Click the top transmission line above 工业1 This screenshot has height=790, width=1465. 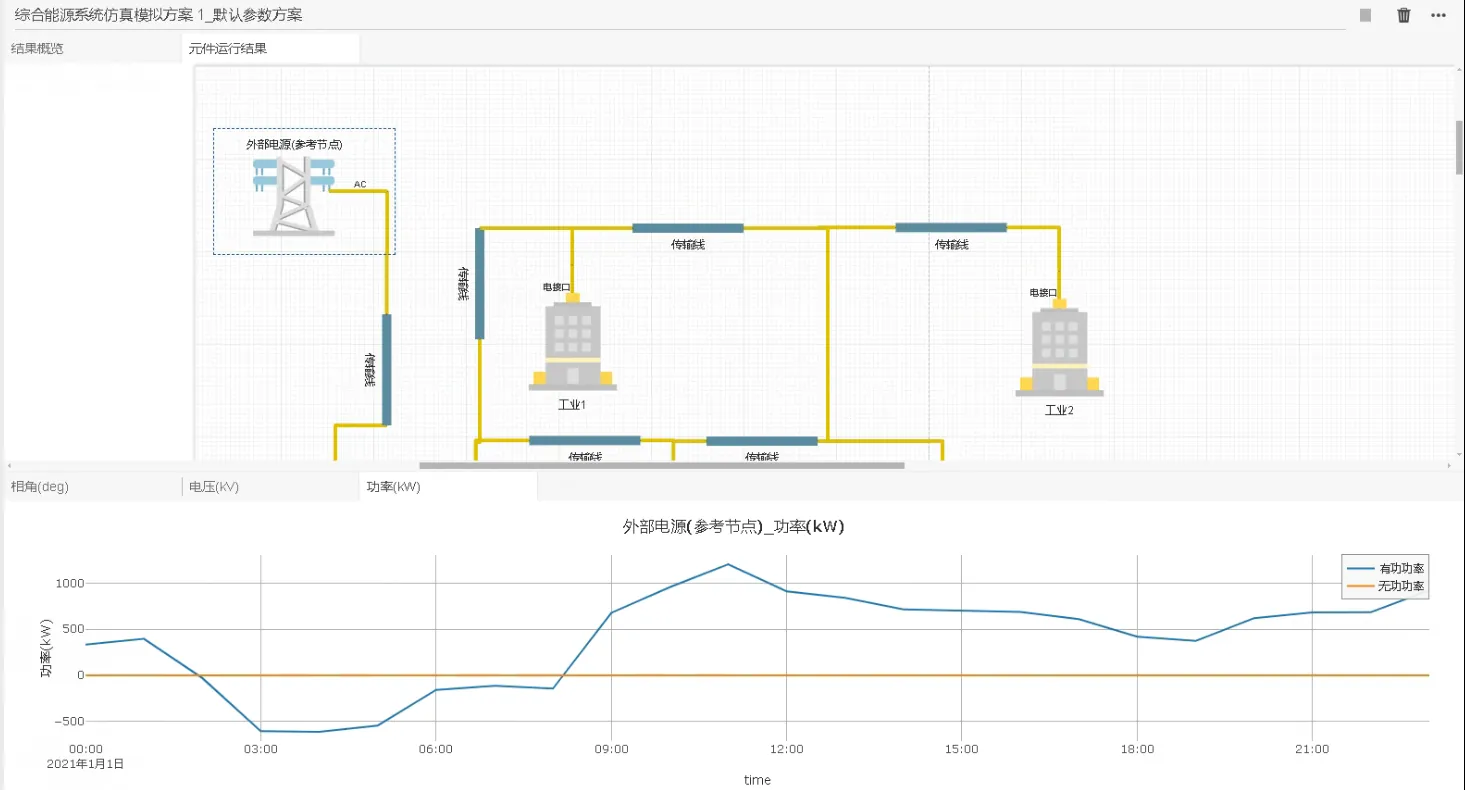[688, 228]
